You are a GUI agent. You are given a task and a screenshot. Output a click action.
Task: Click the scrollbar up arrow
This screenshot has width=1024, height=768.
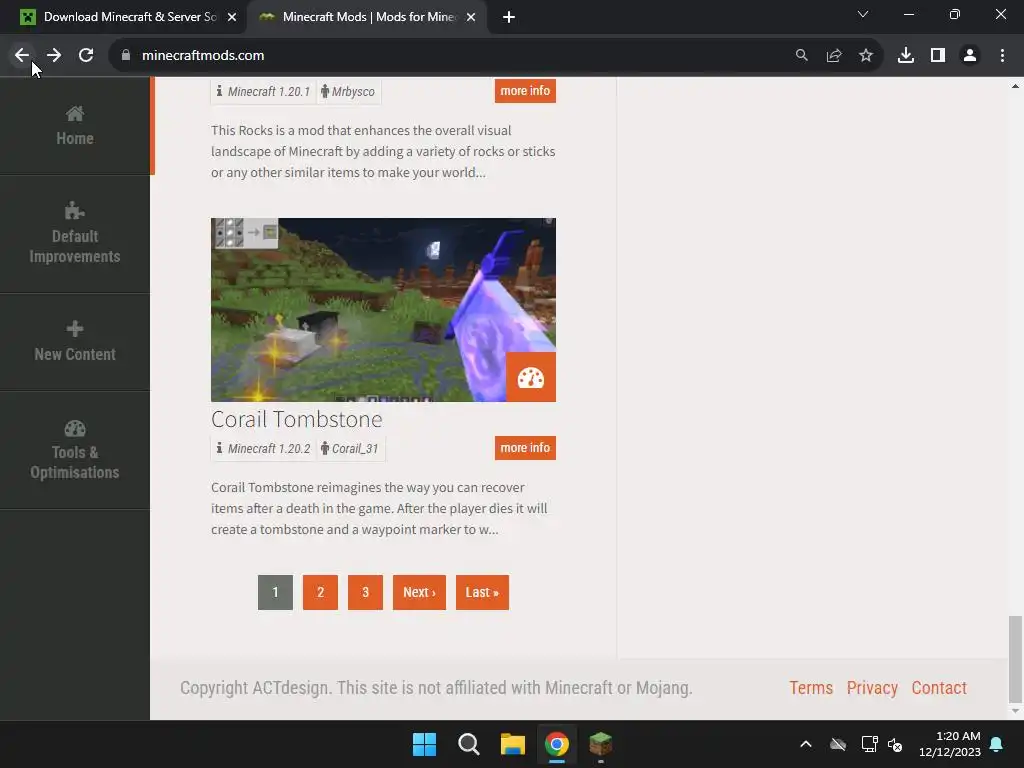pyautogui.click(x=1015, y=86)
